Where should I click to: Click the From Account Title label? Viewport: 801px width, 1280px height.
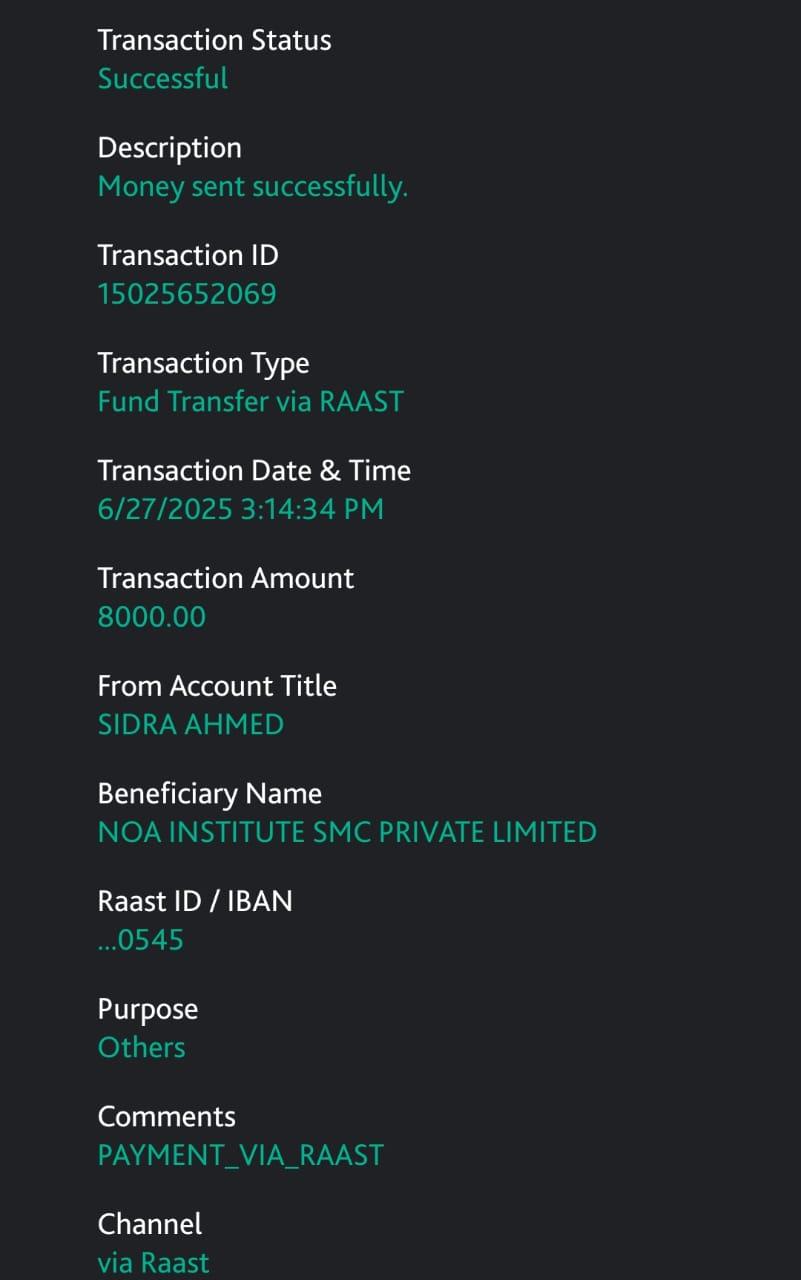(x=217, y=687)
